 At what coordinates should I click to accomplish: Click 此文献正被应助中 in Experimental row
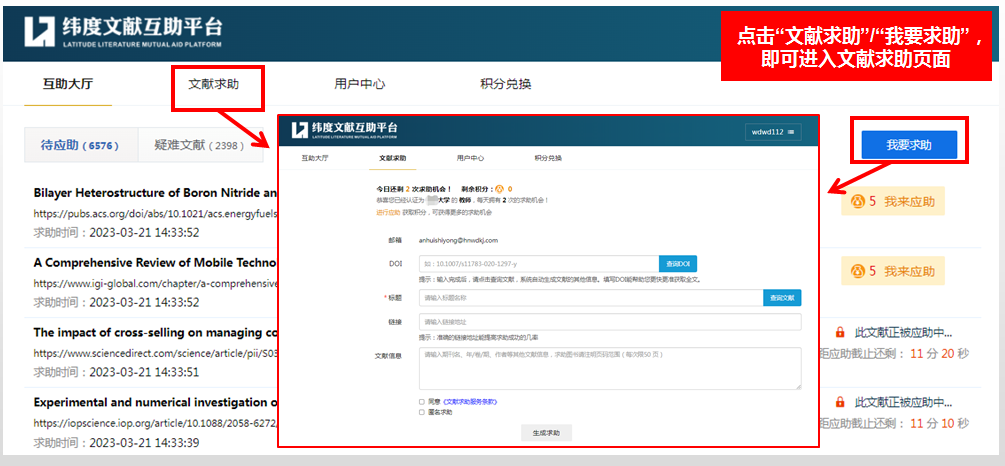point(904,403)
